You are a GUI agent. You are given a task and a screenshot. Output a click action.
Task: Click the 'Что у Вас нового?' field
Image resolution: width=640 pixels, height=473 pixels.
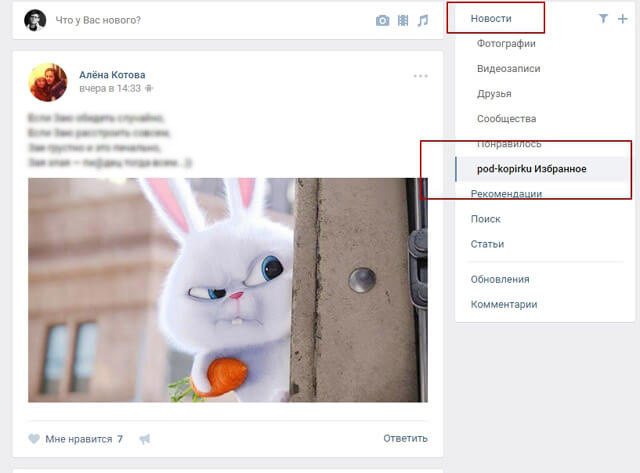98,20
